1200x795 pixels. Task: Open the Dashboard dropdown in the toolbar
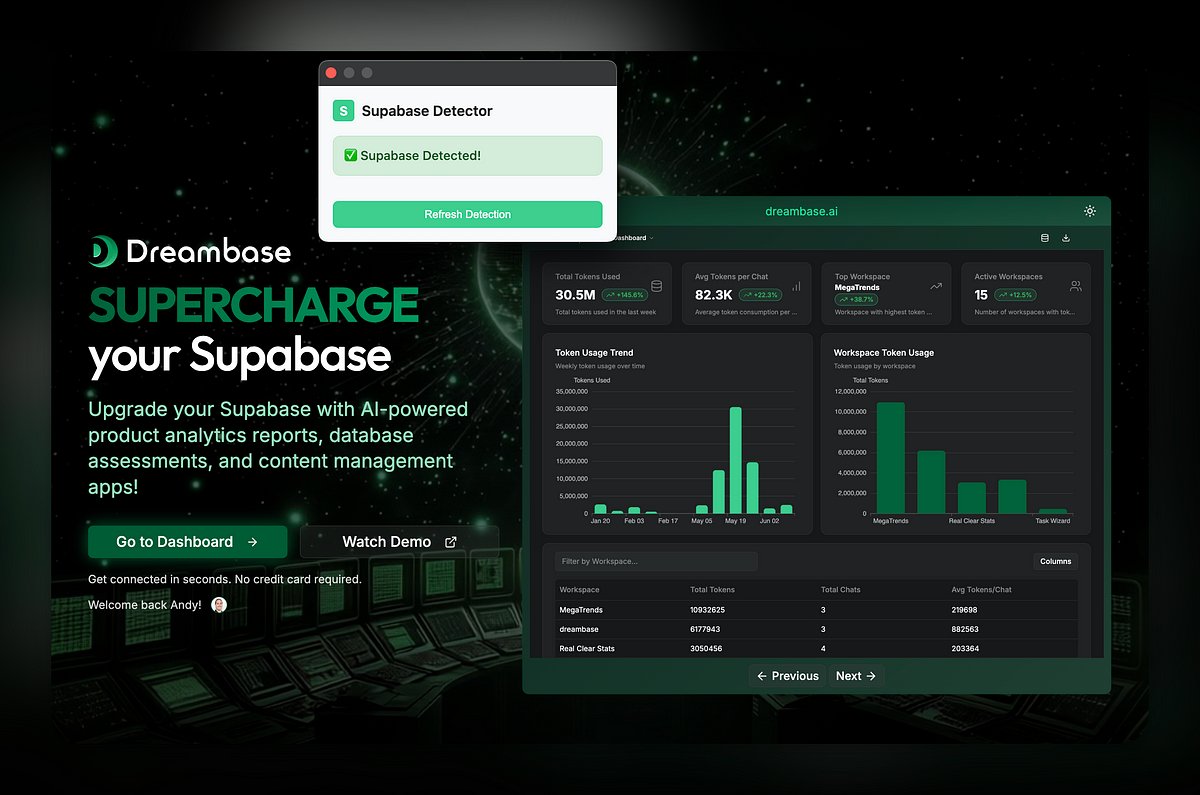click(x=632, y=238)
